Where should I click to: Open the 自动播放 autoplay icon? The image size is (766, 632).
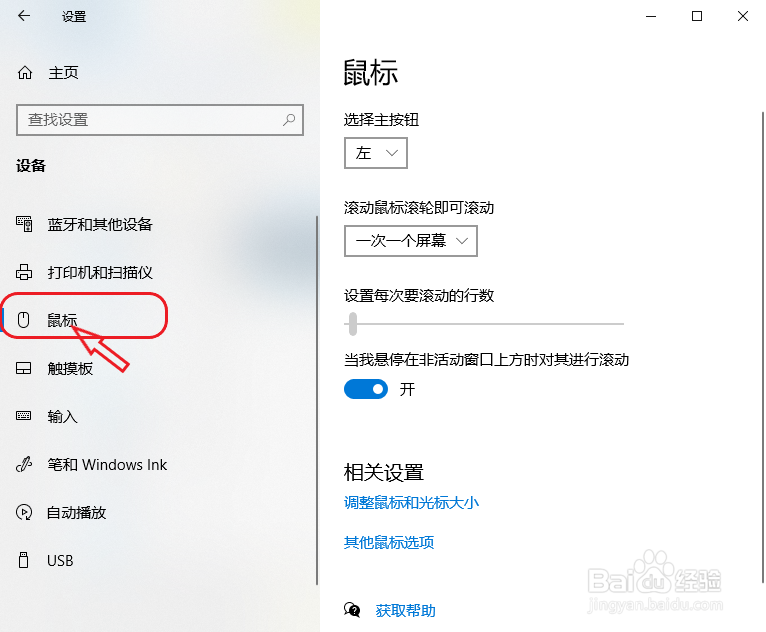tap(24, 512)
